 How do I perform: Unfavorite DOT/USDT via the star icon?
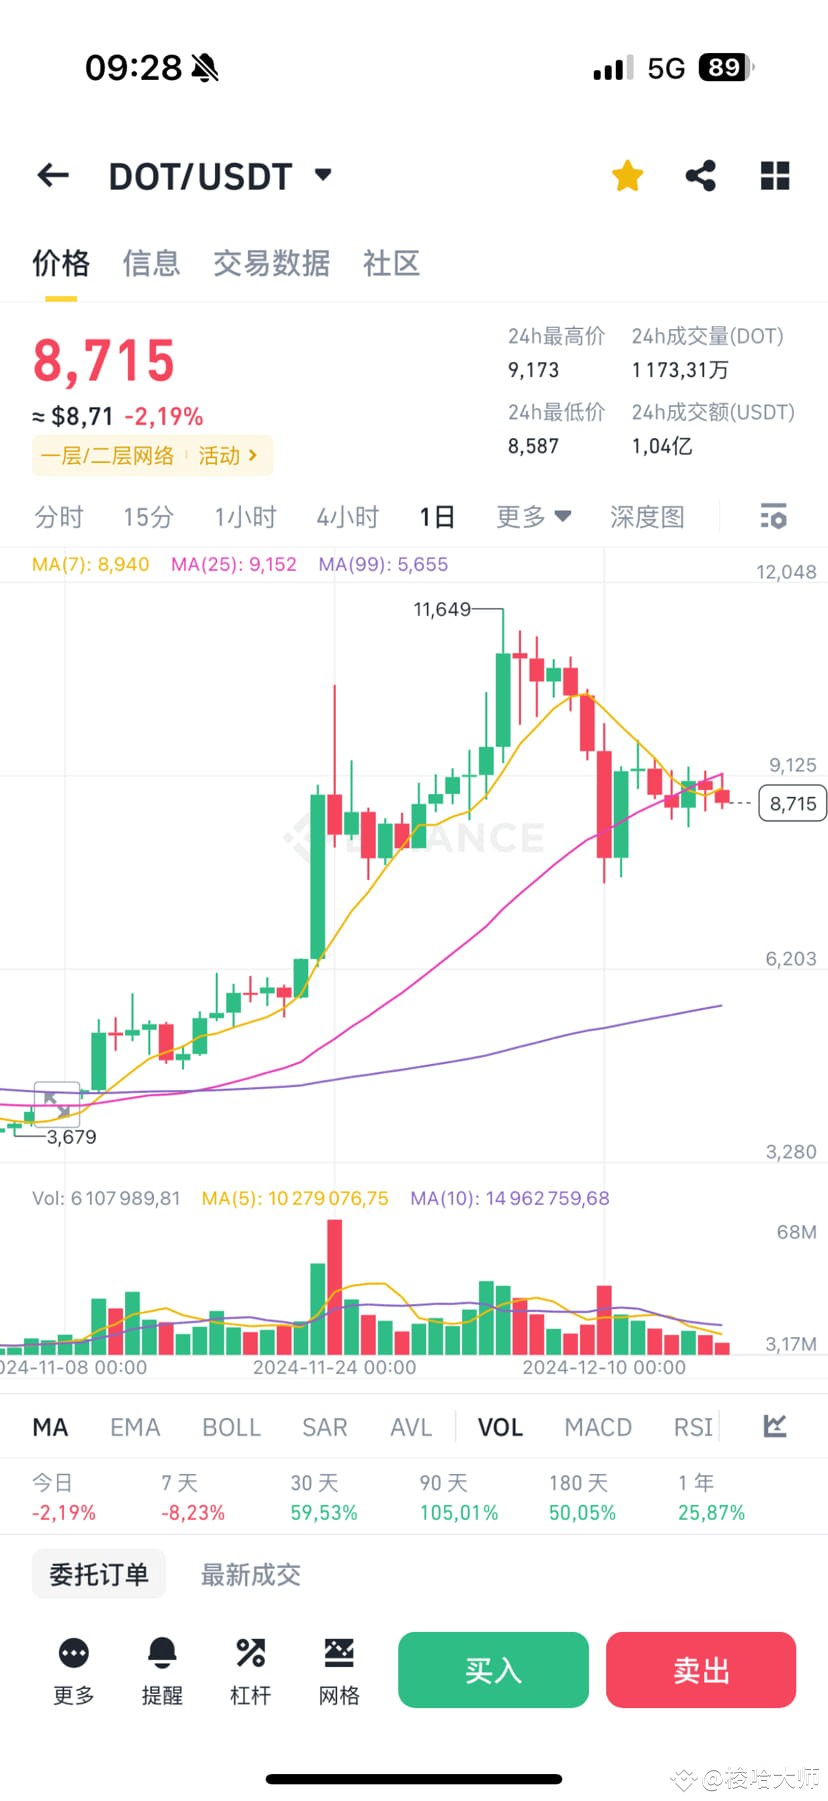pyautogui.click(x=626, y=174)
